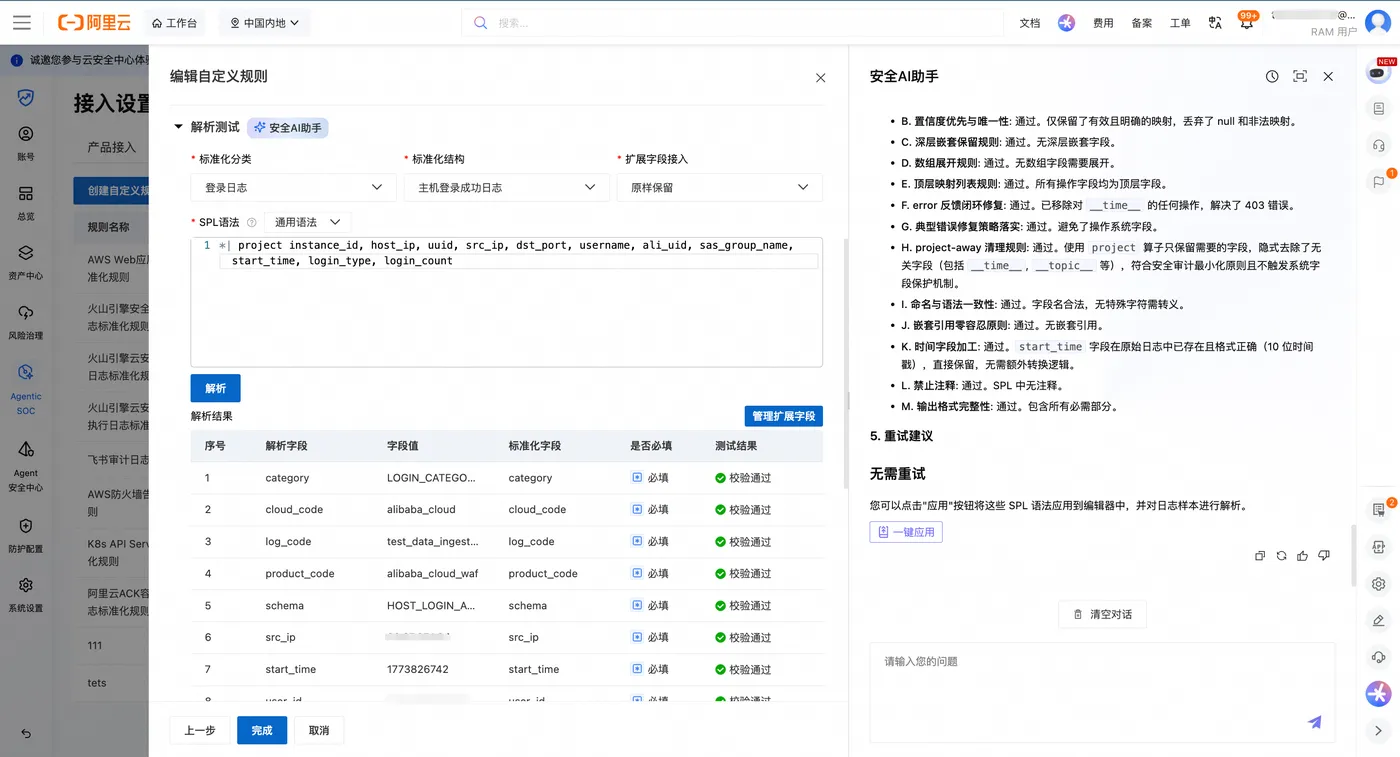Open 文档 in the top navigation
The height and width of the screenshot is (757, 1400).
(1030, 22)
